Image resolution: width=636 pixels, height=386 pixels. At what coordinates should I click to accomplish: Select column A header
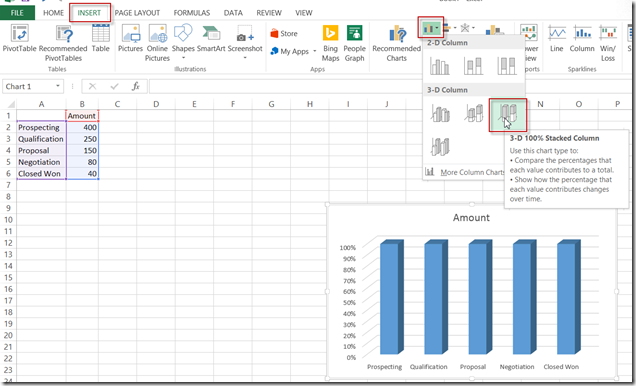click(x=41, y=105)
